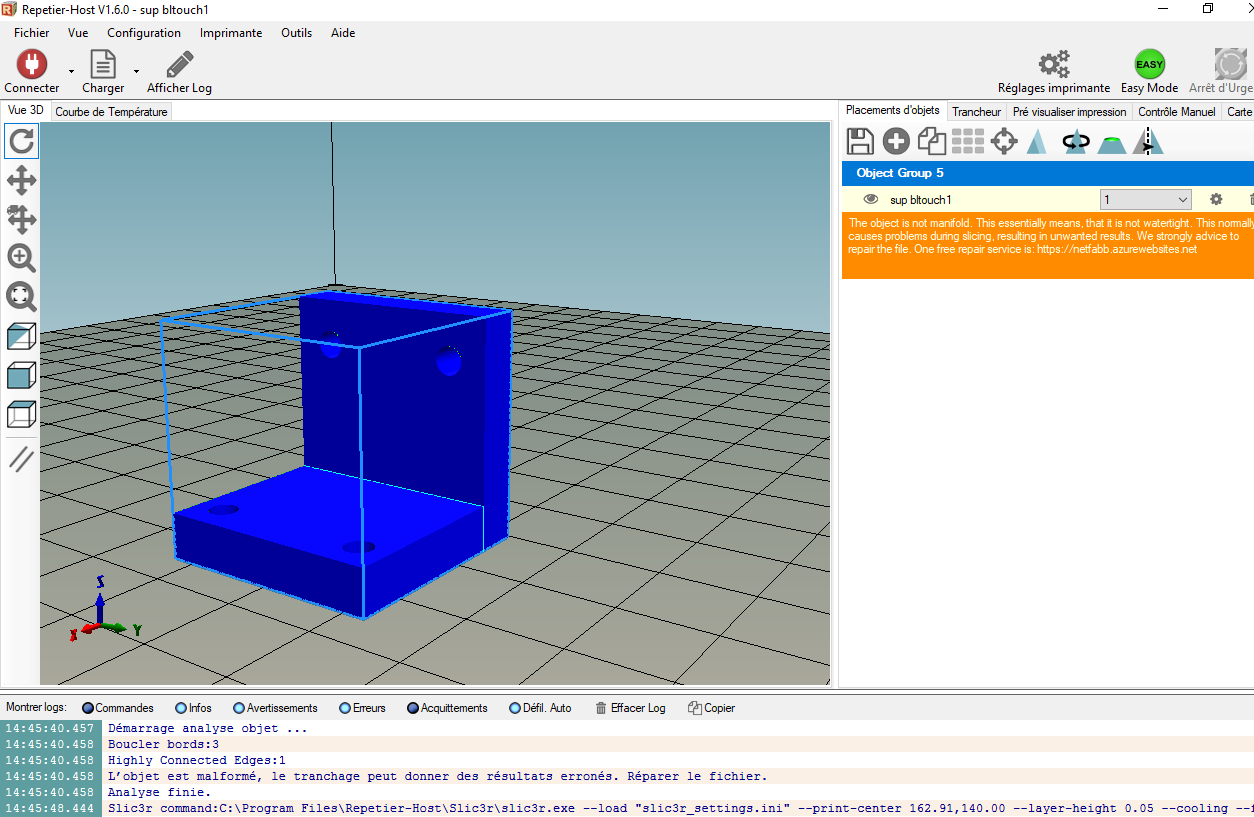Select the Placements d'objets tab
This screenshot has width=1254, height=817.
[893, 111]
